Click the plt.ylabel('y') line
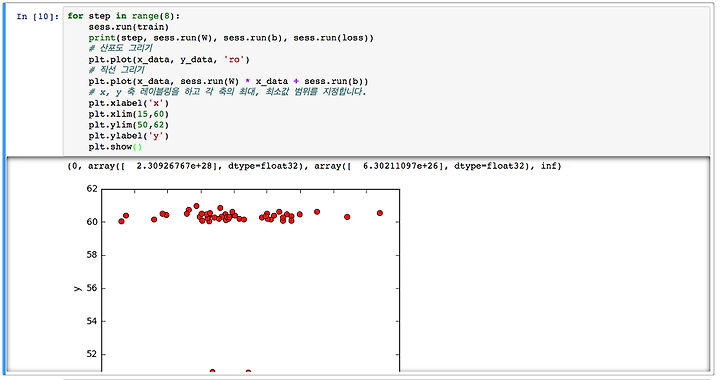Viewport: 720px width, 380px height. pos(129,136)
